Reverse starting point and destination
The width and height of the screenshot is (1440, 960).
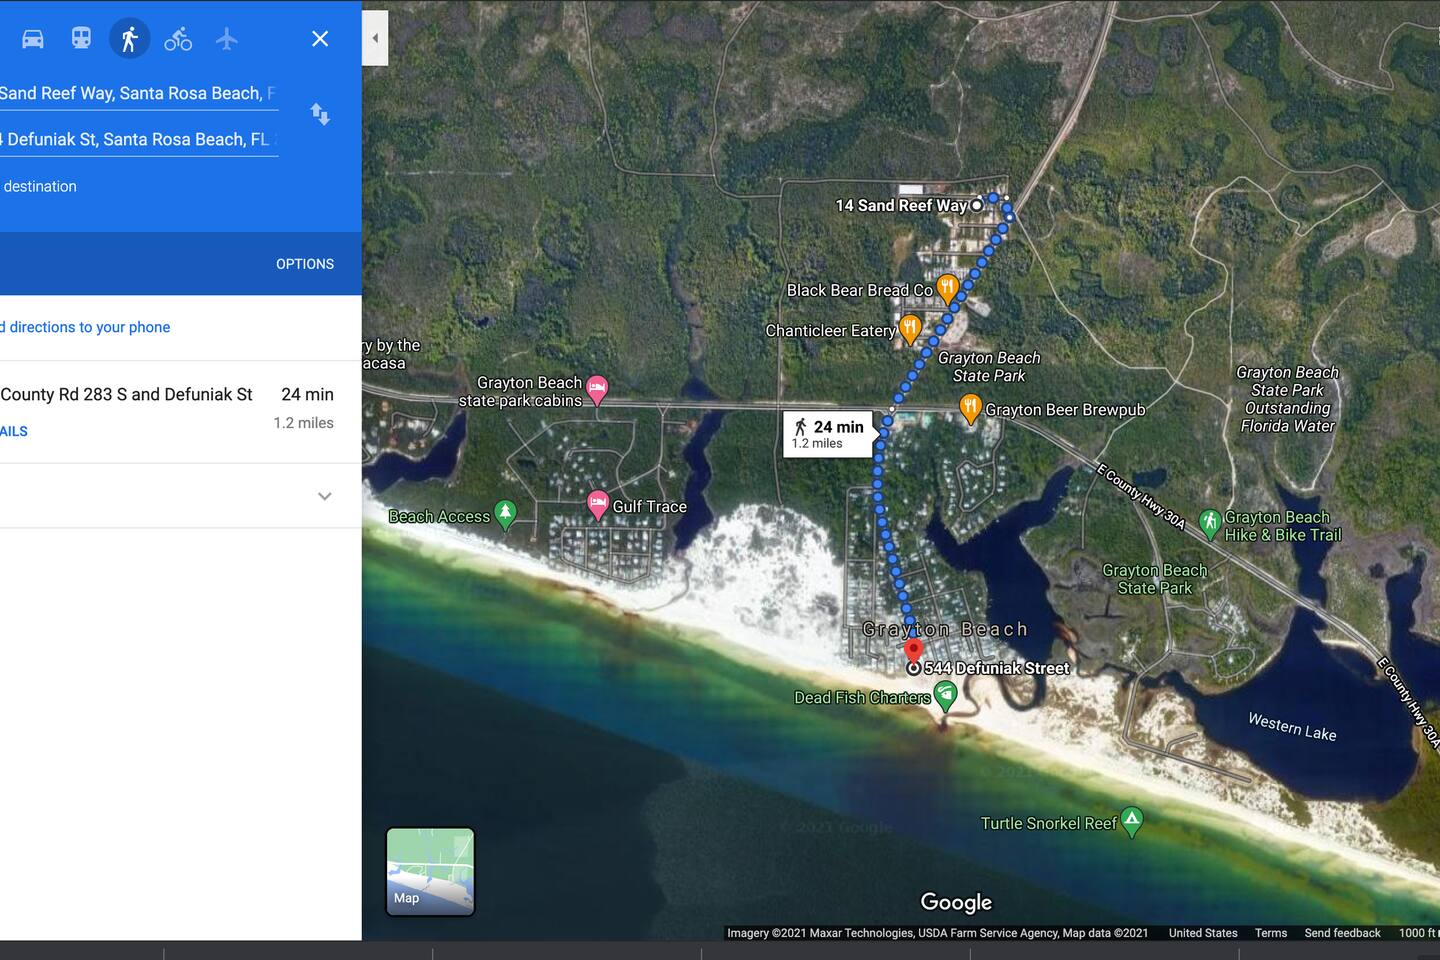[x=320, y=114]
